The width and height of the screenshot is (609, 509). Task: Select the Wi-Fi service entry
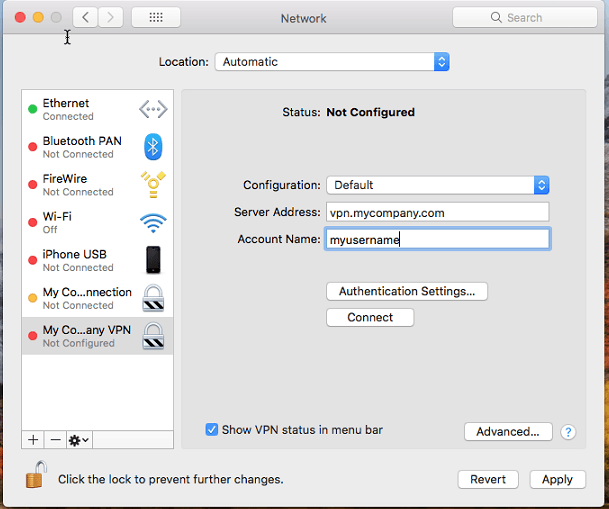pos(97,223)
